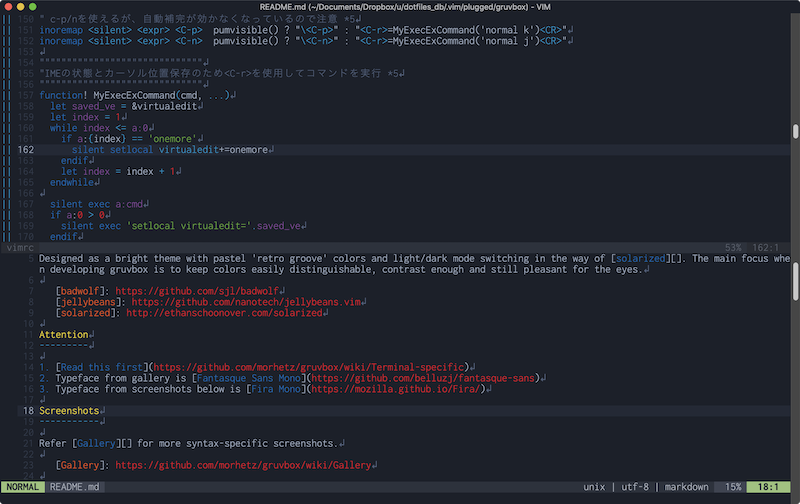
Task: Click the badwolf GitHub URL
Action: coord(197,291)
